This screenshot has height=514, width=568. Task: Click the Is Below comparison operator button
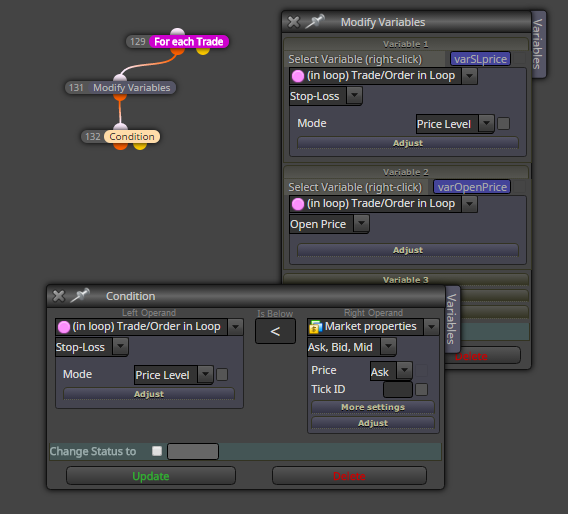275,331
